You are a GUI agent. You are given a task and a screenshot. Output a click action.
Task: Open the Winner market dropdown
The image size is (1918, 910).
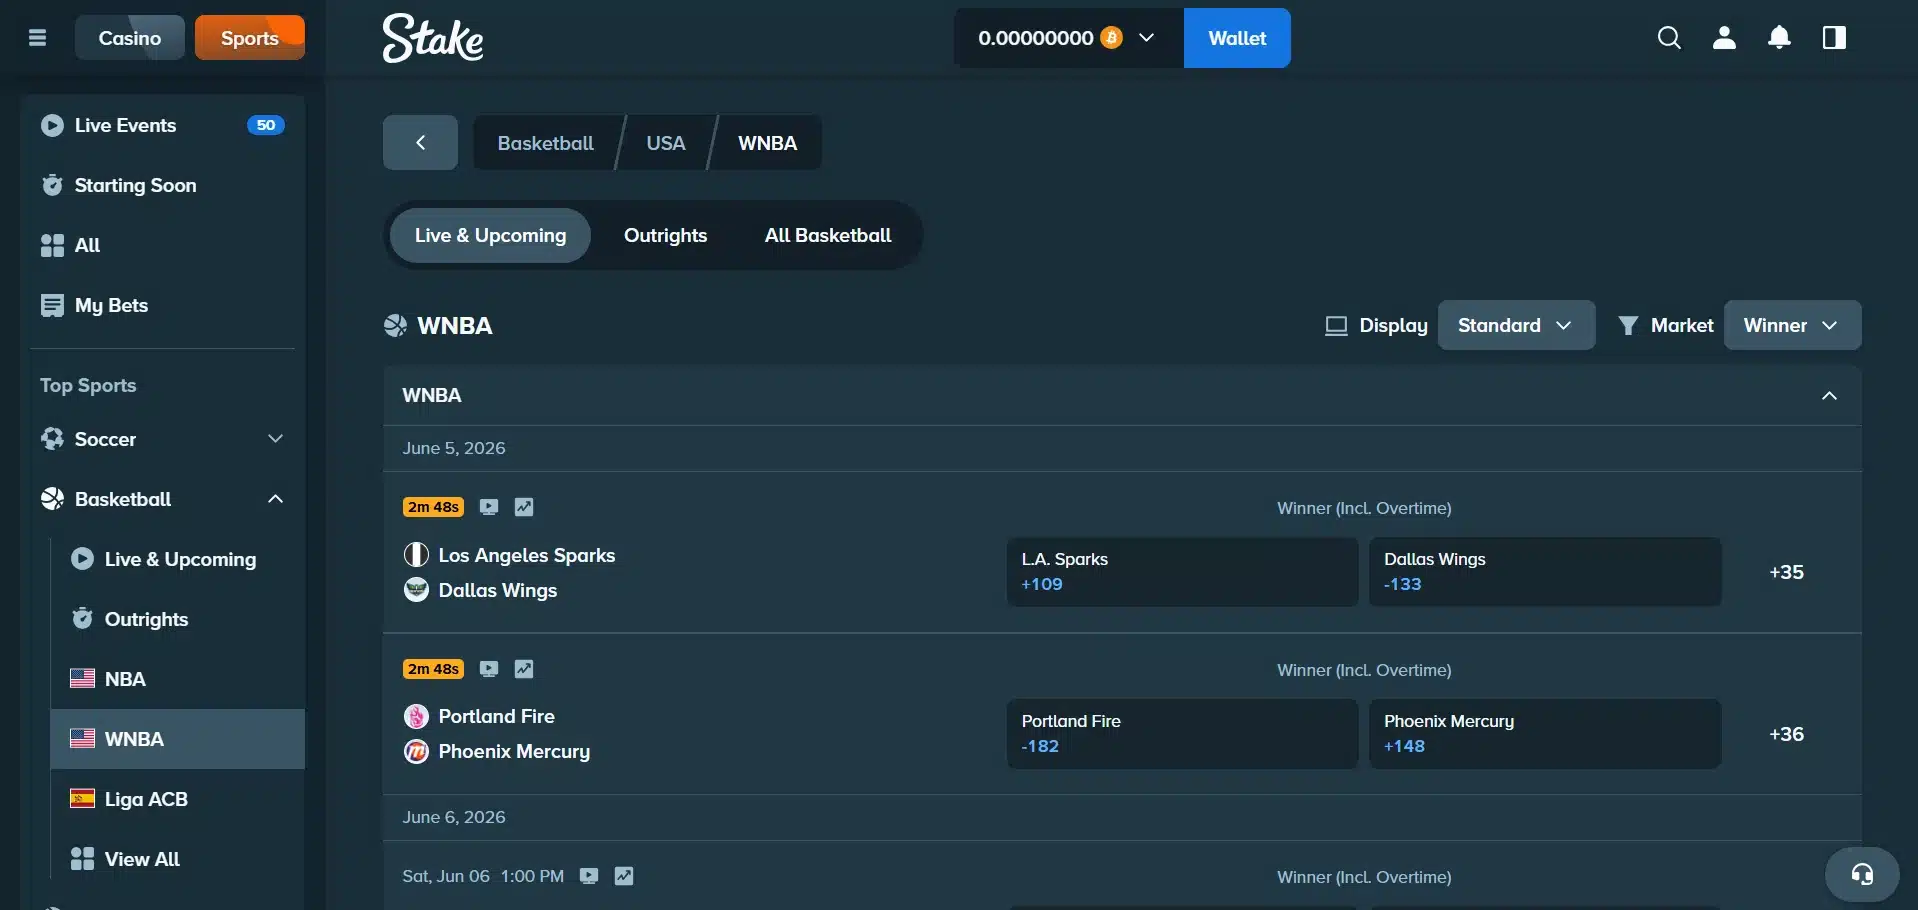(1792, 325)
